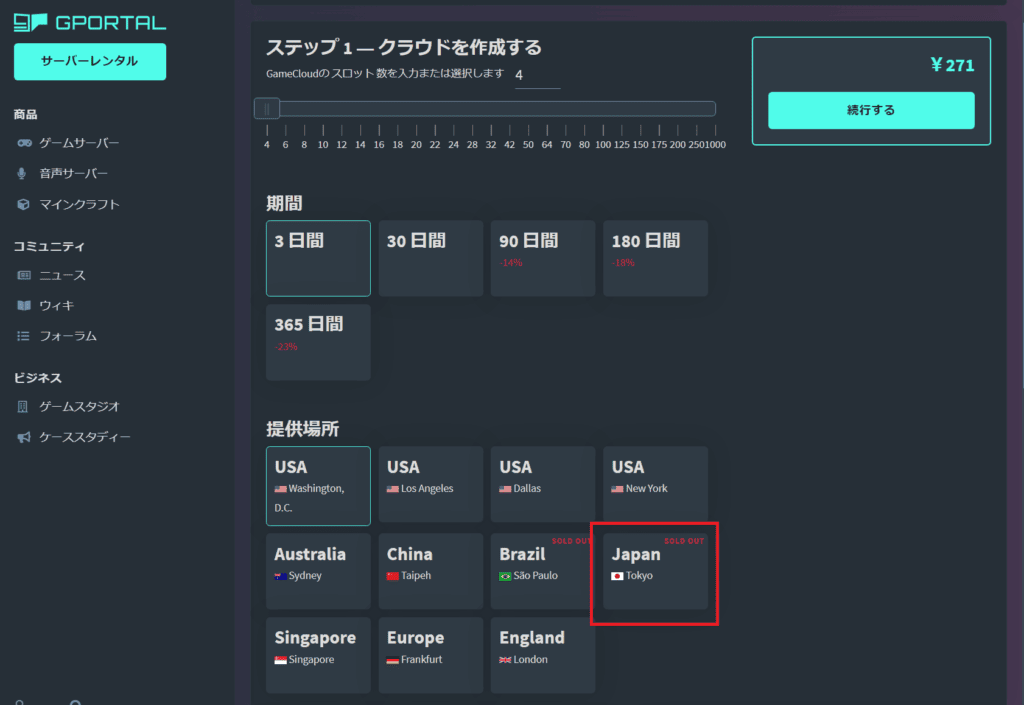This screenshot has width=1024, height=705.
Task: Click the slot slider track
Action: (x=485, y=108)
